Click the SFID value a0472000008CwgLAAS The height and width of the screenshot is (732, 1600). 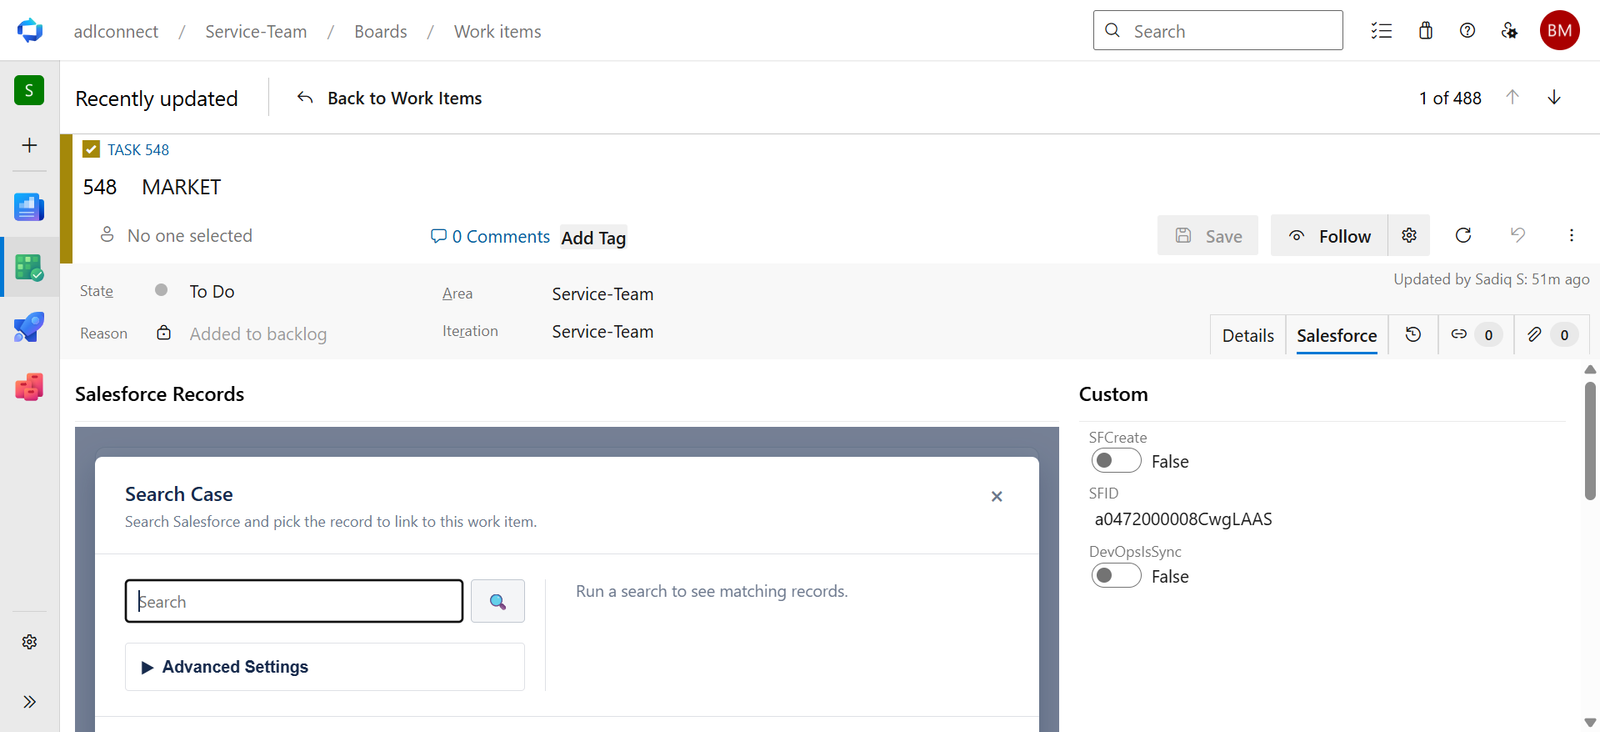[x=1183, y=519]
